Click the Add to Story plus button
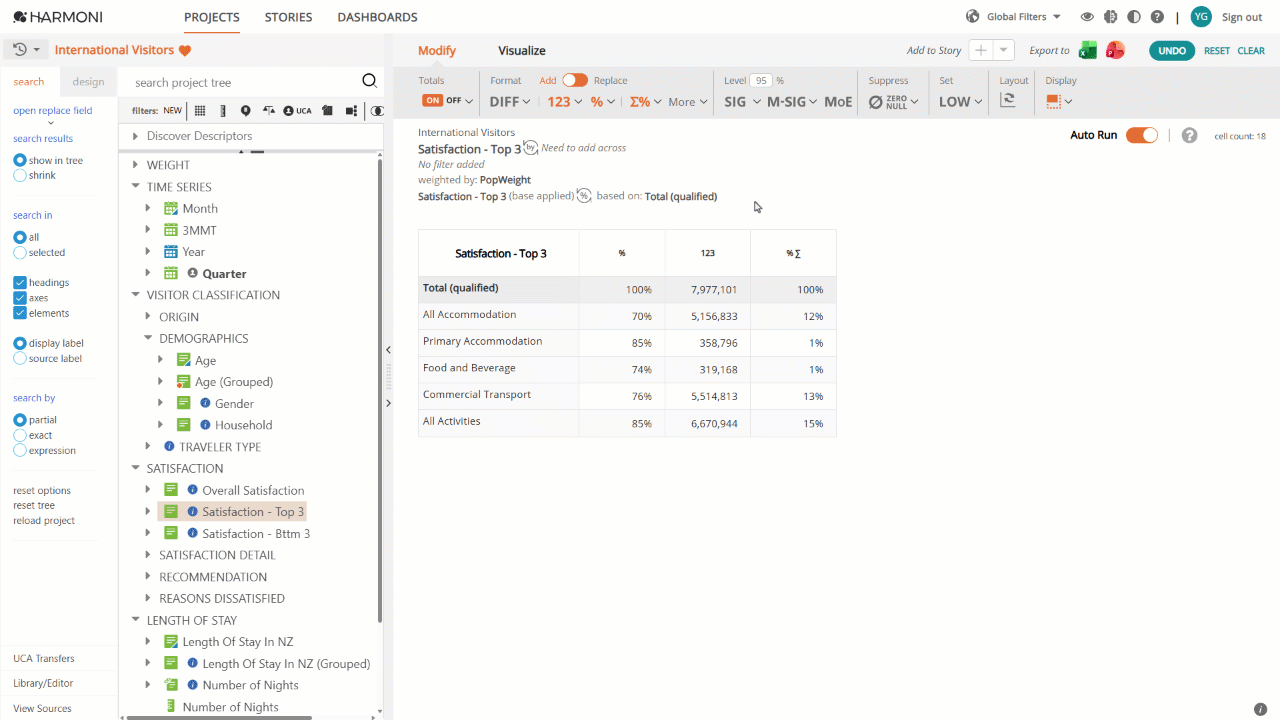 981,50
